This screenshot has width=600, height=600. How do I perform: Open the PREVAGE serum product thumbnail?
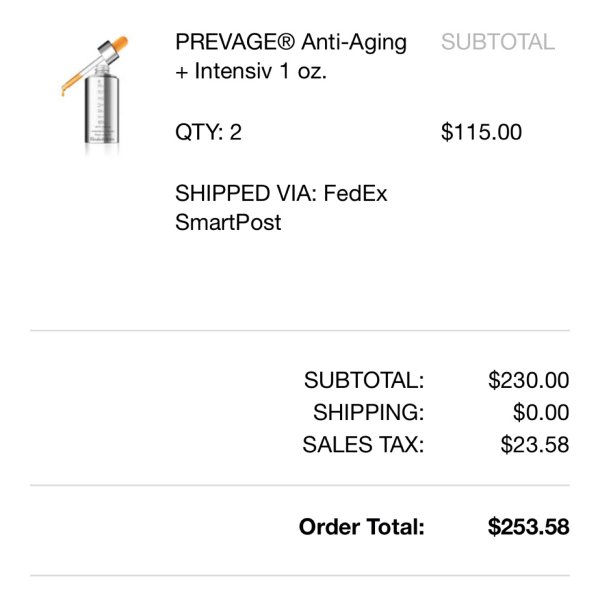(x=95, y=94)
